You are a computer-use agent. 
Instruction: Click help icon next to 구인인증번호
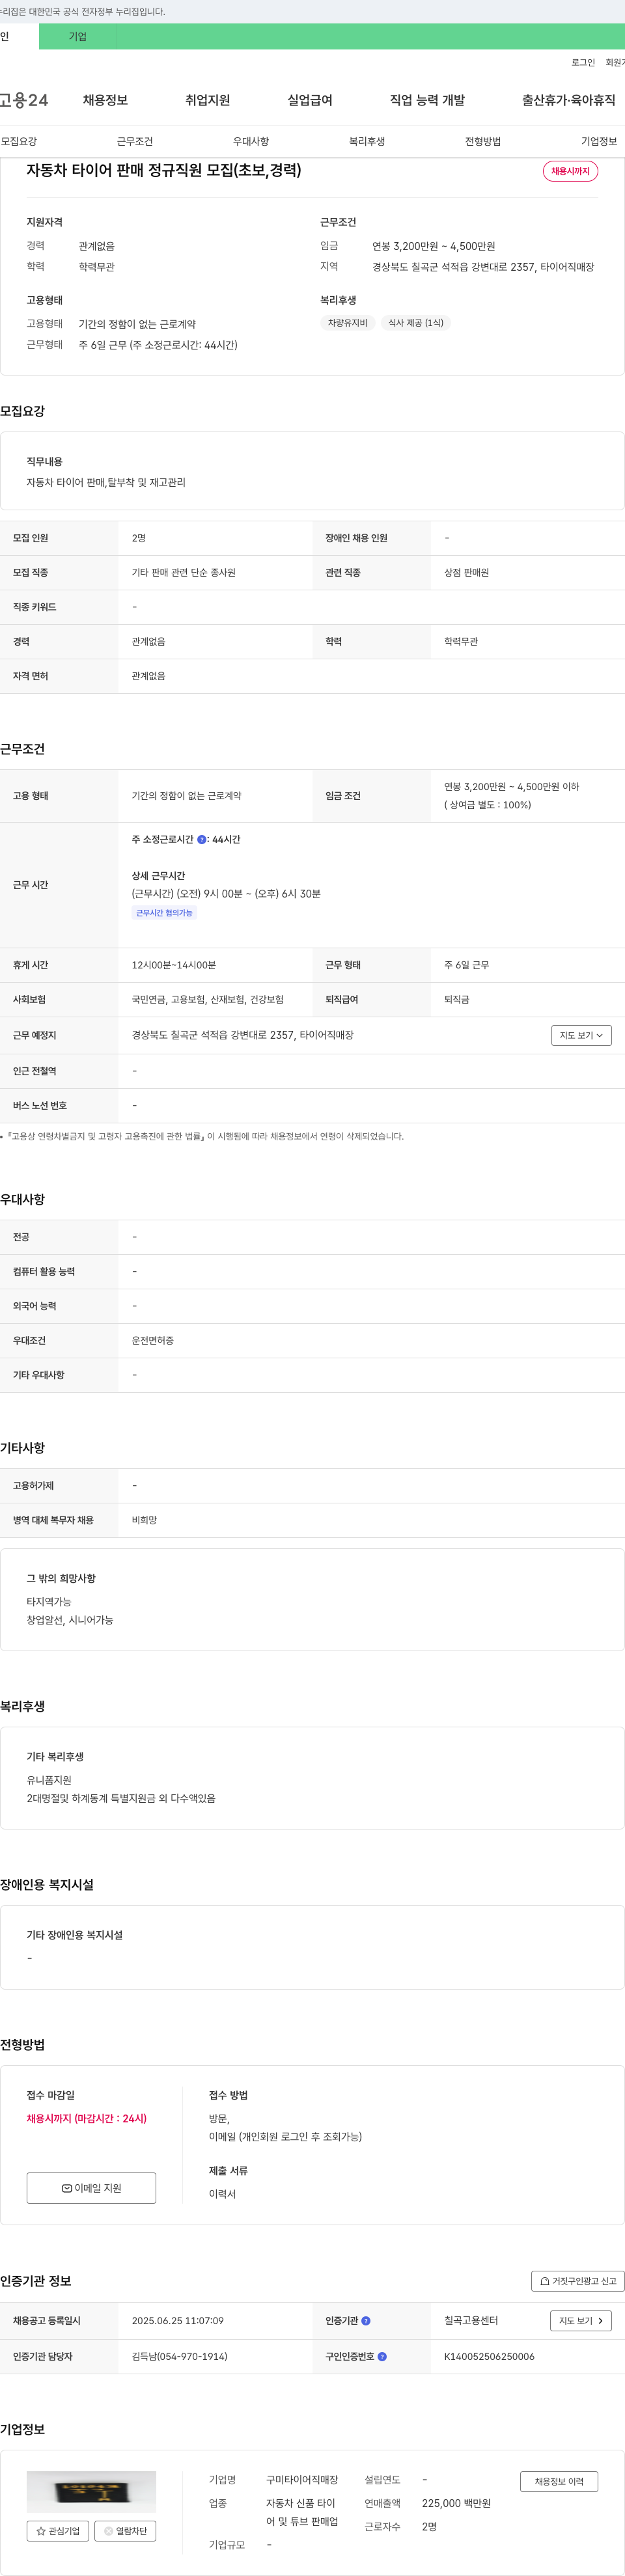pos(382,2357)
